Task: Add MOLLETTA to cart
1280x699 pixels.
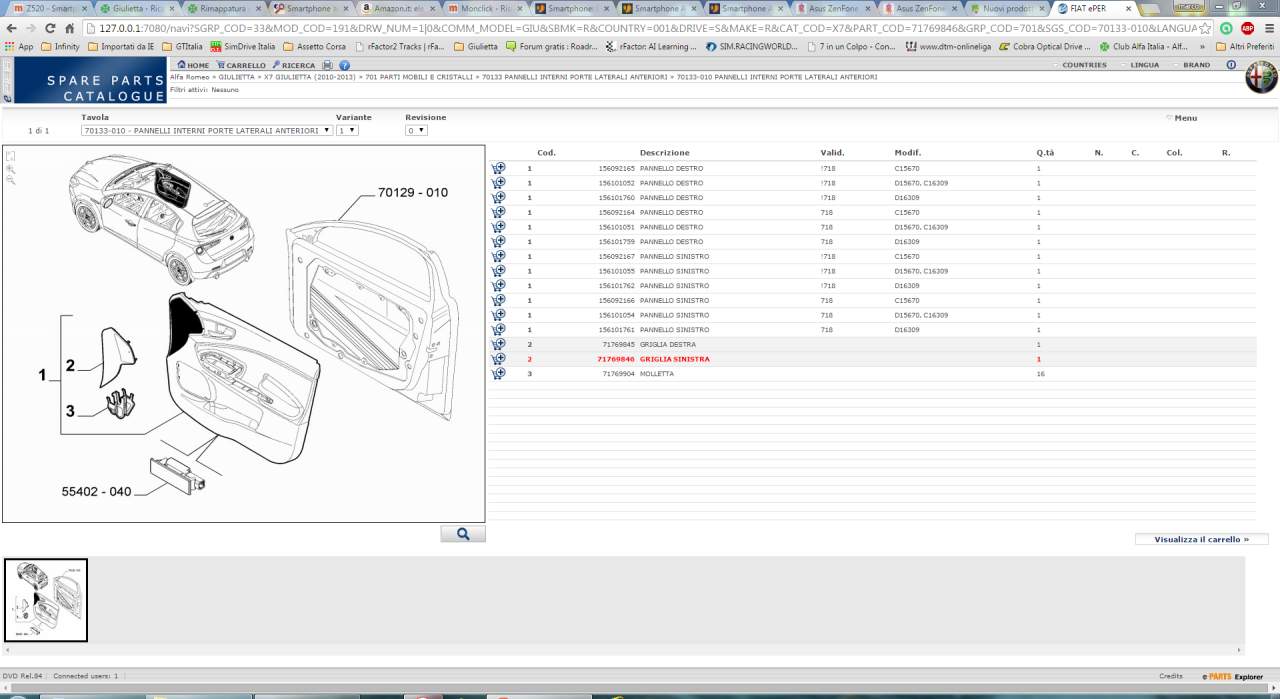Action: point(498,373)
